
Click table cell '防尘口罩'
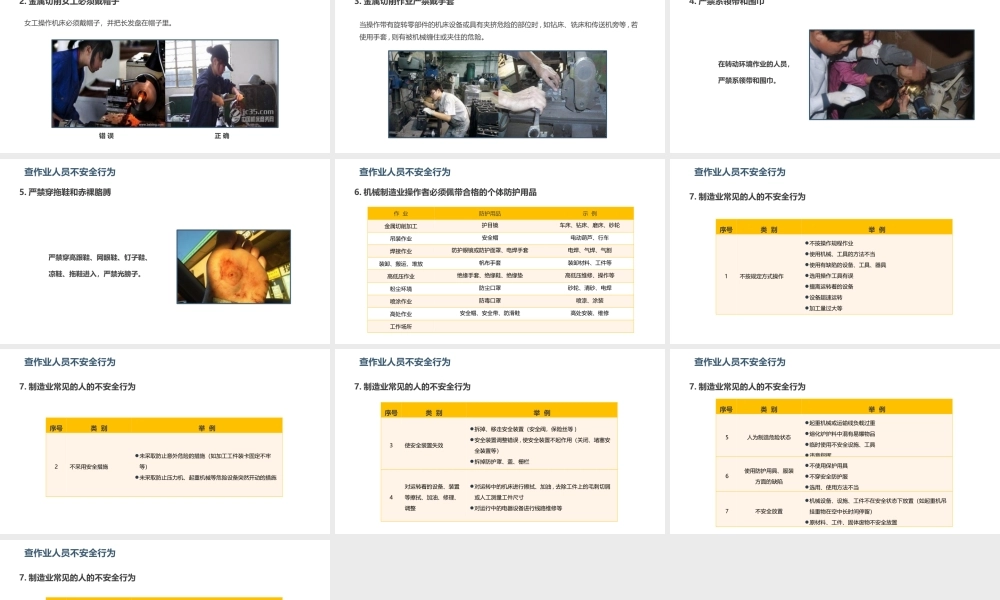point(490,288)
